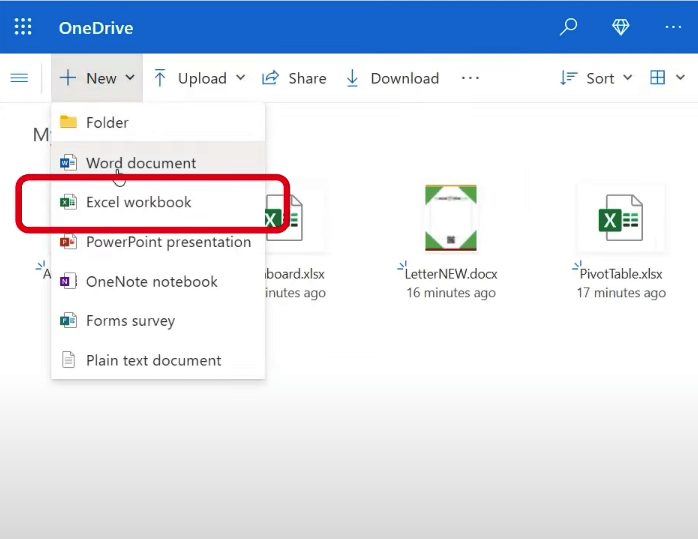The image size is (698, 539).
Task: Choose Plain text document from menu
Action: [x=158, y=360]
